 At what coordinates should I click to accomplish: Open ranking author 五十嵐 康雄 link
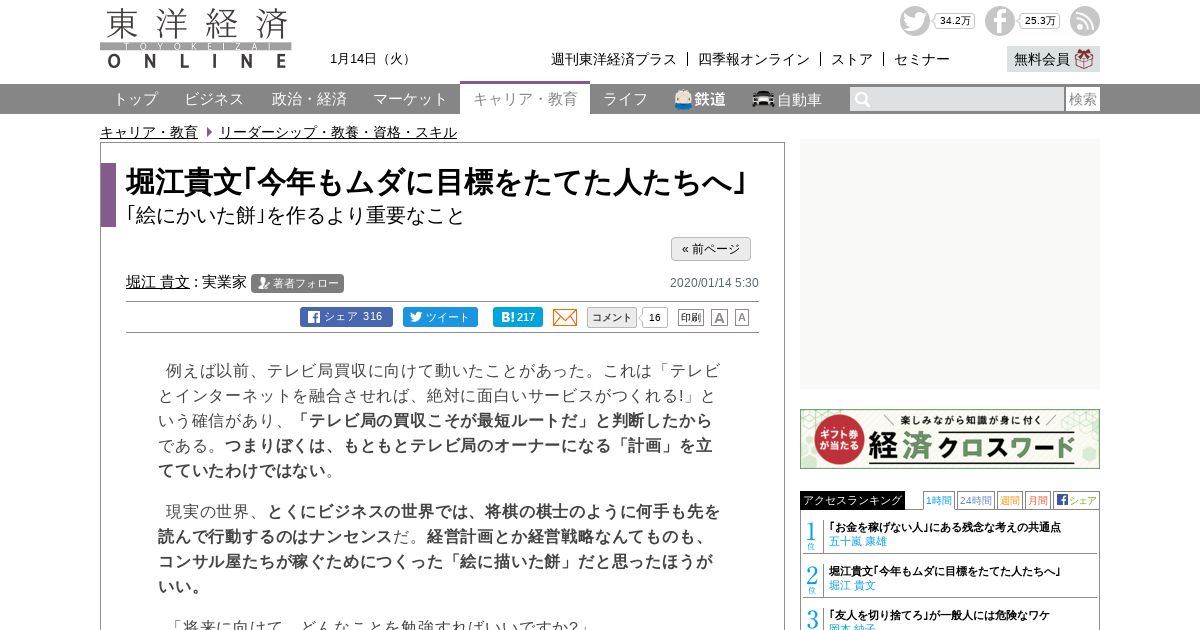click(x=858, y=541)
